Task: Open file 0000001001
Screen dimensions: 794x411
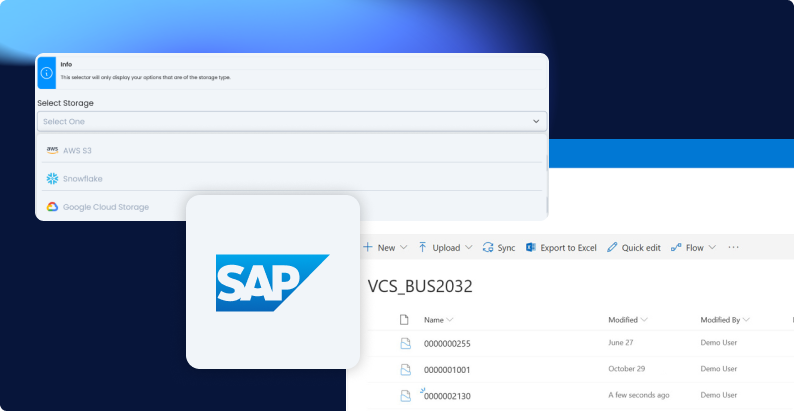Action: (x=447, y=370)
